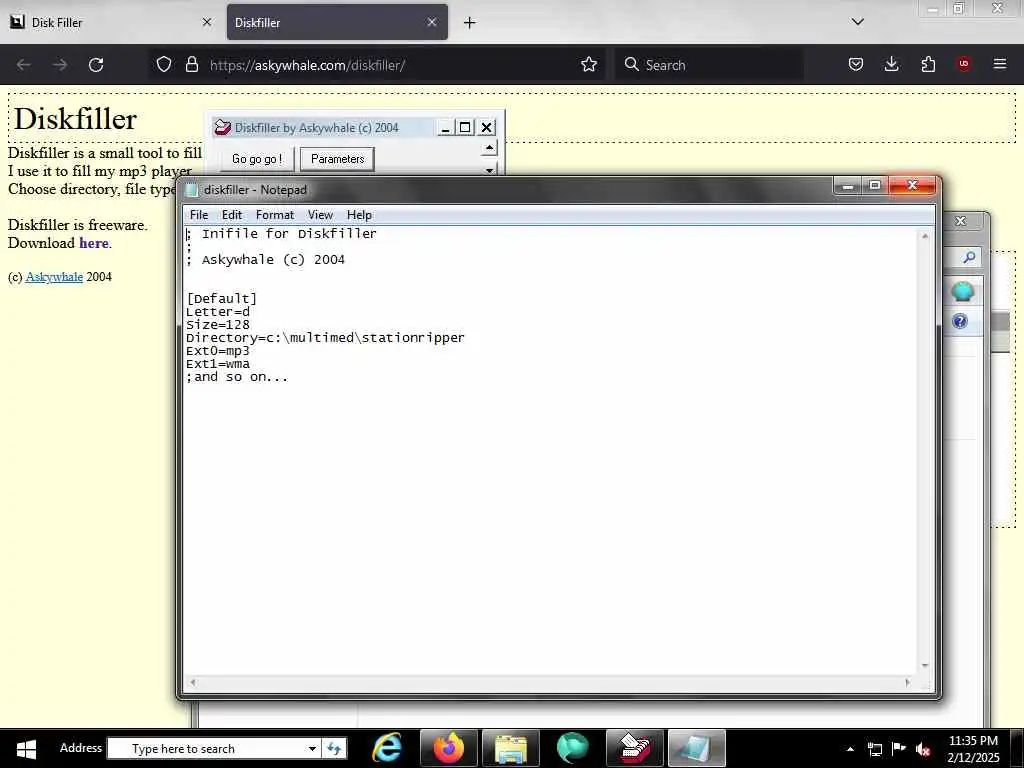The height and width of the screenshot is (768, 1024).
Task: Expand the list all tabs chevron
Action: [858, 22]
